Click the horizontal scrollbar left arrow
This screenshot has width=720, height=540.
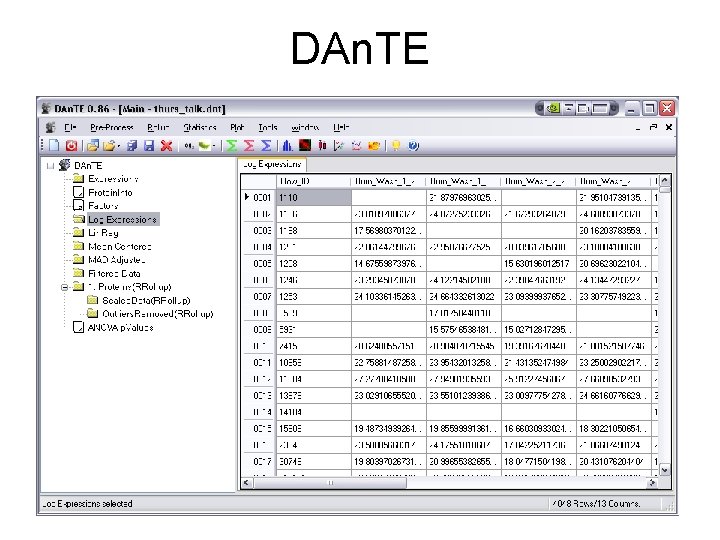247,483
